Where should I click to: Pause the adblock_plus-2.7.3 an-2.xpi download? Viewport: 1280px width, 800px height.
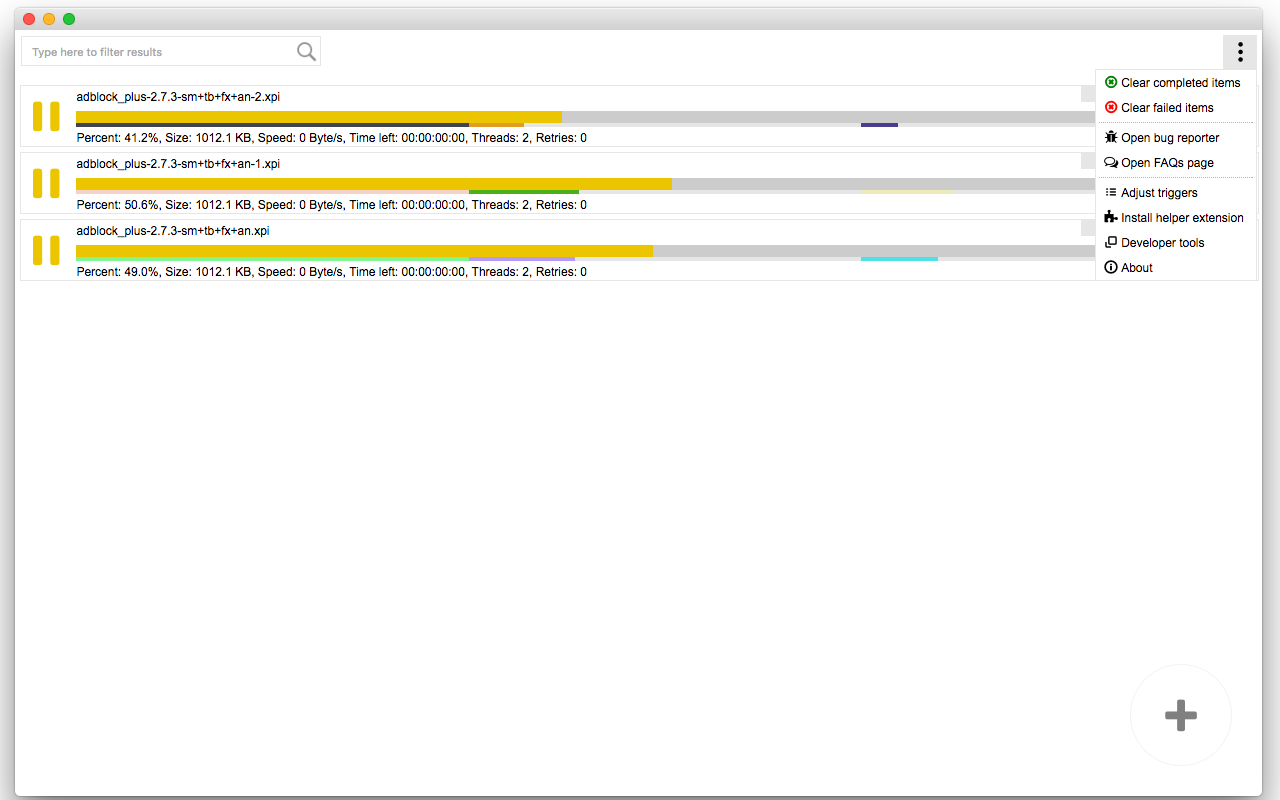pyautogui.click(x=46, y=116)
